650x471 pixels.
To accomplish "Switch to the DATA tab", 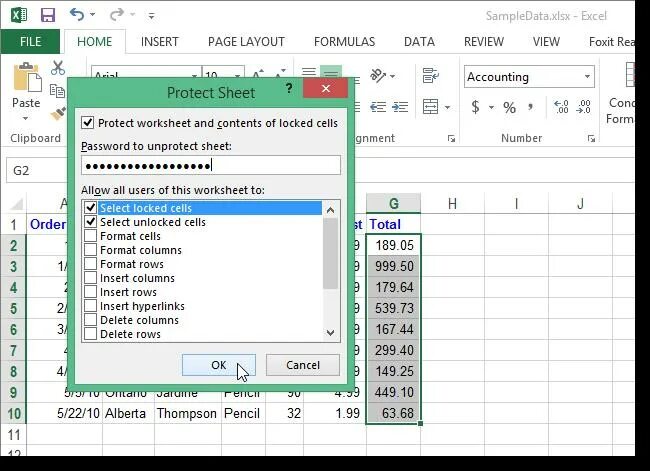I will tap(419, 42).
